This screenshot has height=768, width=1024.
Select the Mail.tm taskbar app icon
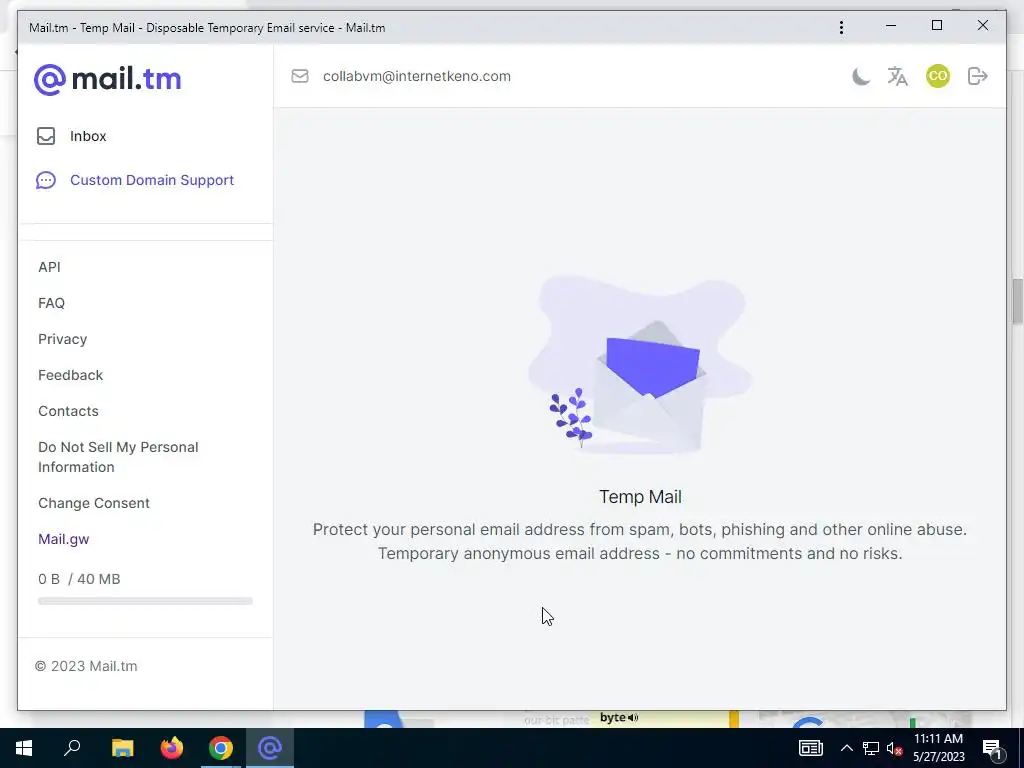coord(270,748)
